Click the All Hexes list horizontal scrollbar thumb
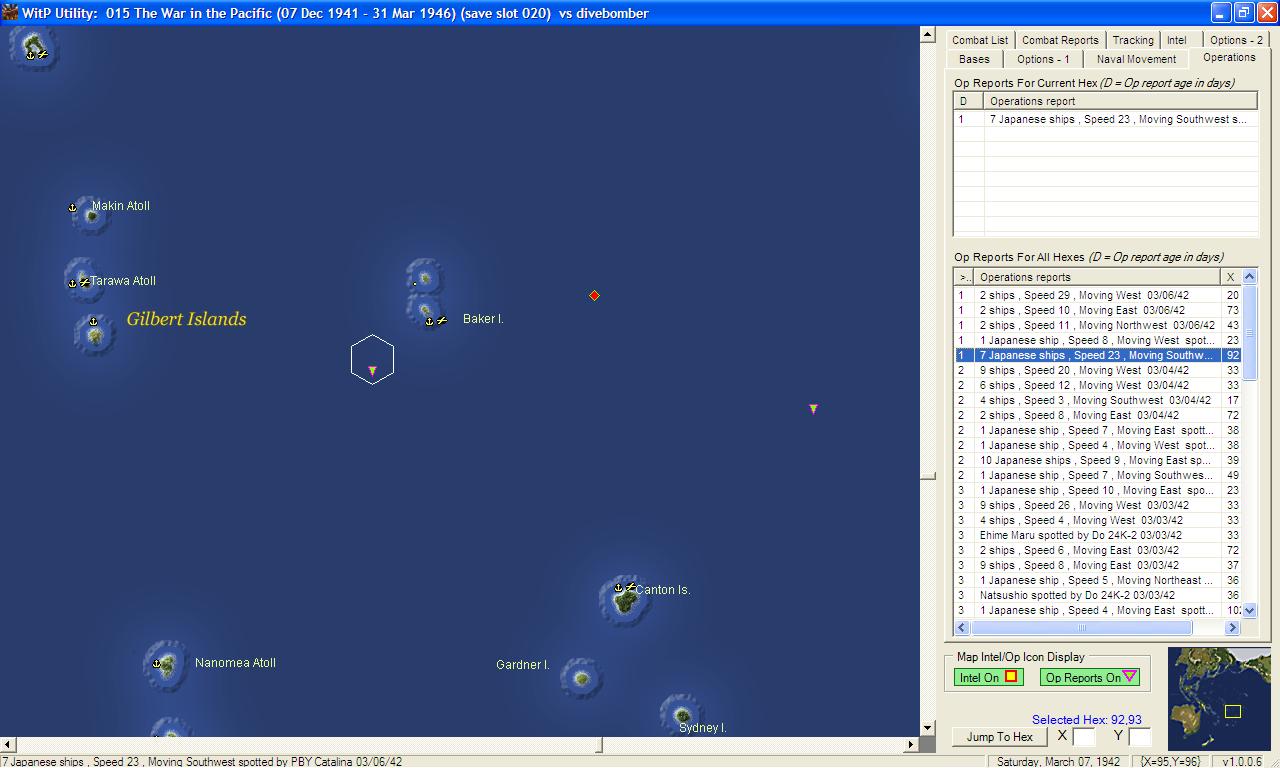 click(x=1081, y=627)
